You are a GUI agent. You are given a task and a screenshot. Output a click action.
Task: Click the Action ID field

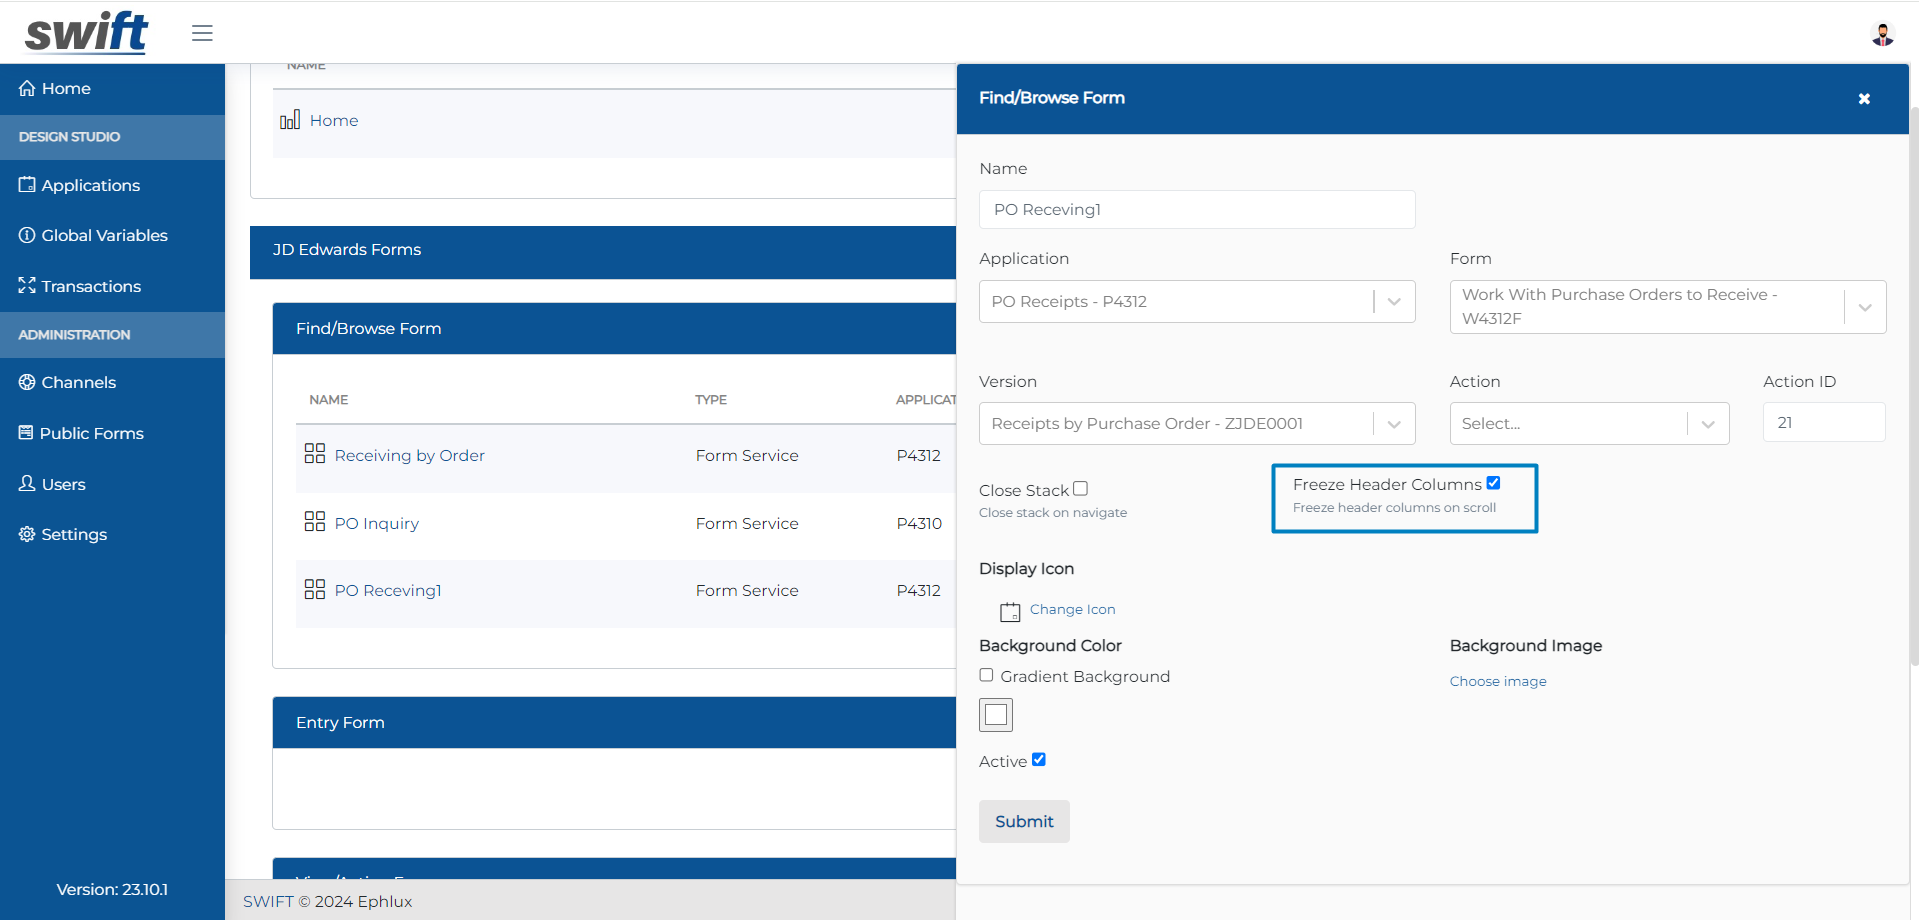(1824, 423)
